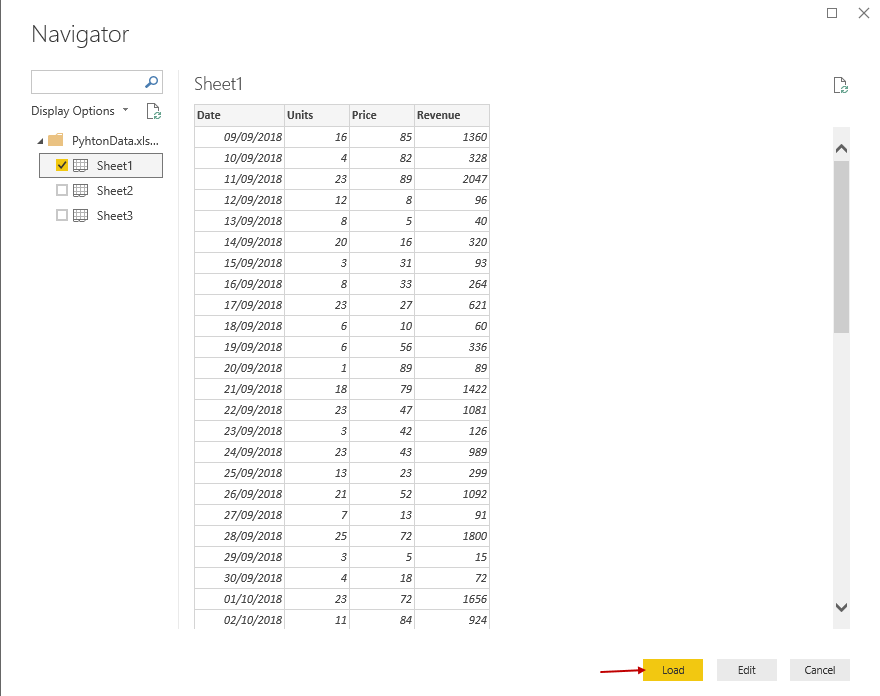
Task: Maximize the Navigator window
Action: click(x=832, y=13)
